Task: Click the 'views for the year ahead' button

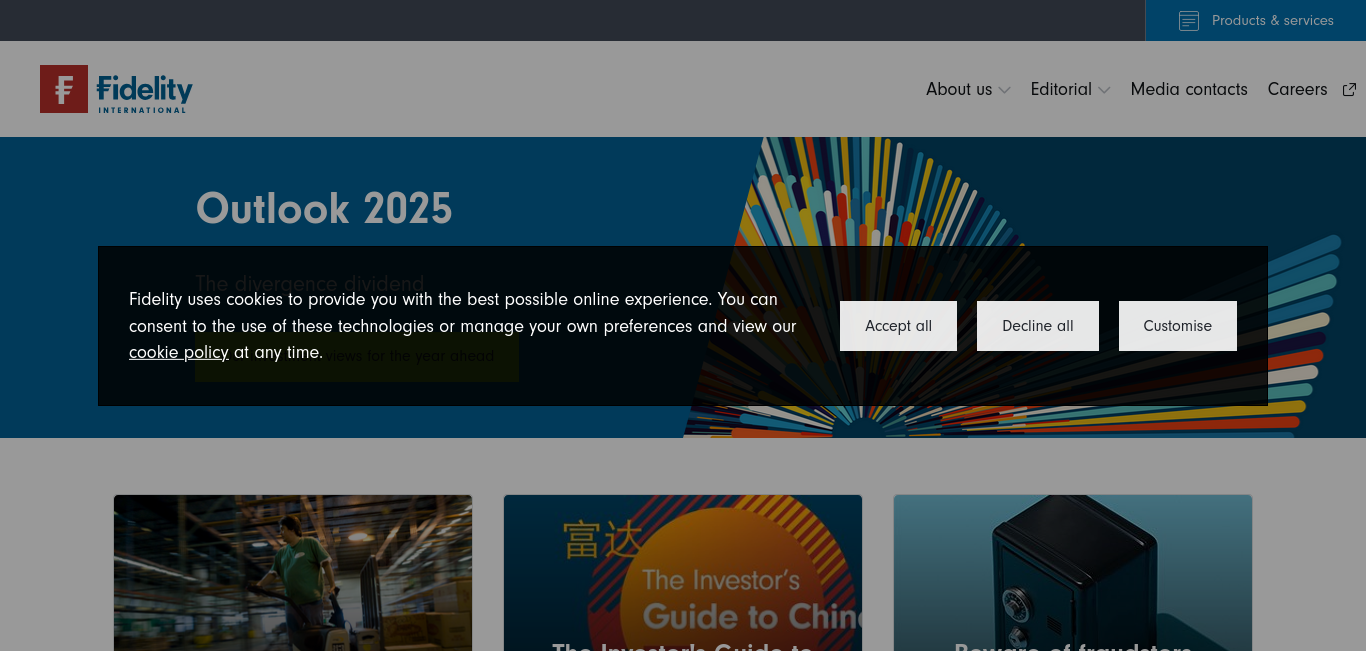Action: (x=357, y=356)
